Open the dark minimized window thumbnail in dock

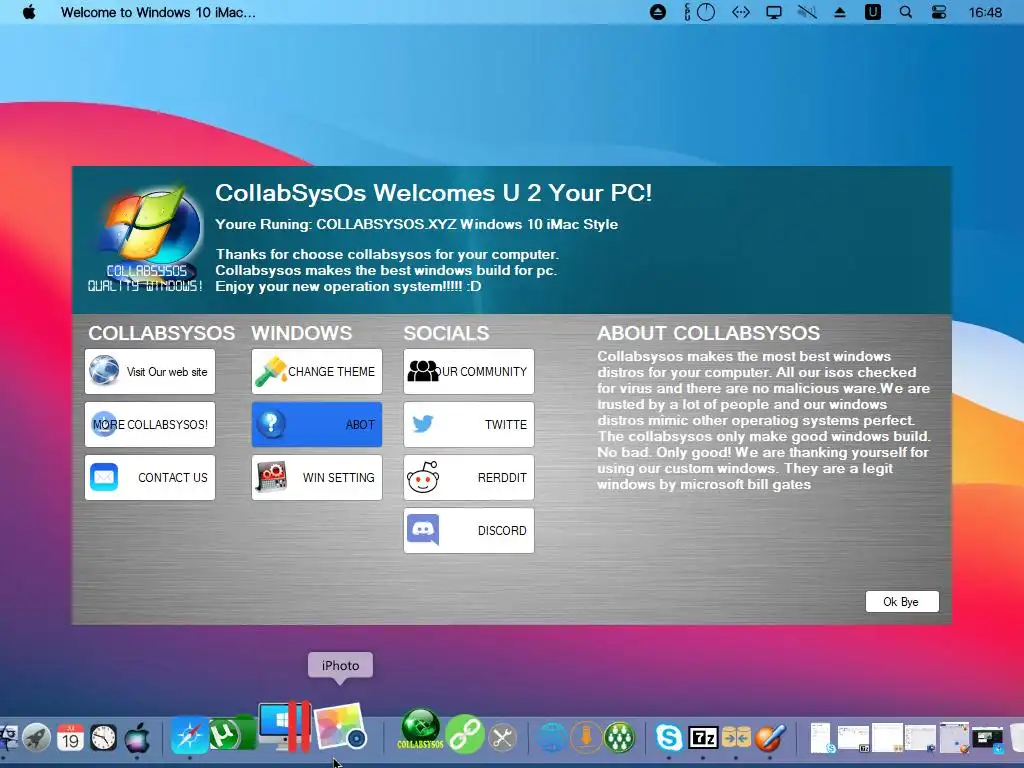click(987, 739)
